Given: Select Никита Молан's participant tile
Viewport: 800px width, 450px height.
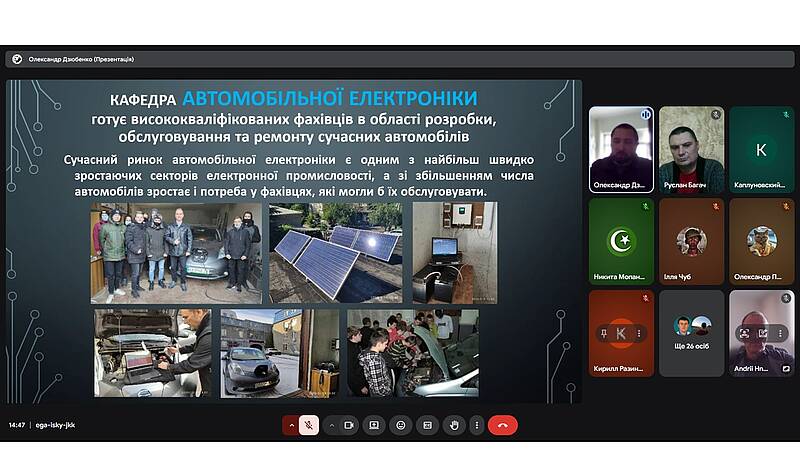Looking at the screenshot, I should point(621,241).
